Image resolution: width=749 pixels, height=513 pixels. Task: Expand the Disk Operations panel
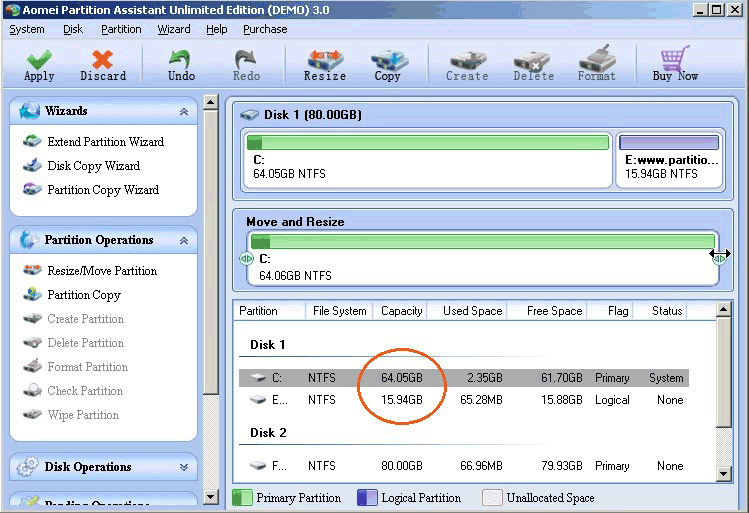coord(184,467)
